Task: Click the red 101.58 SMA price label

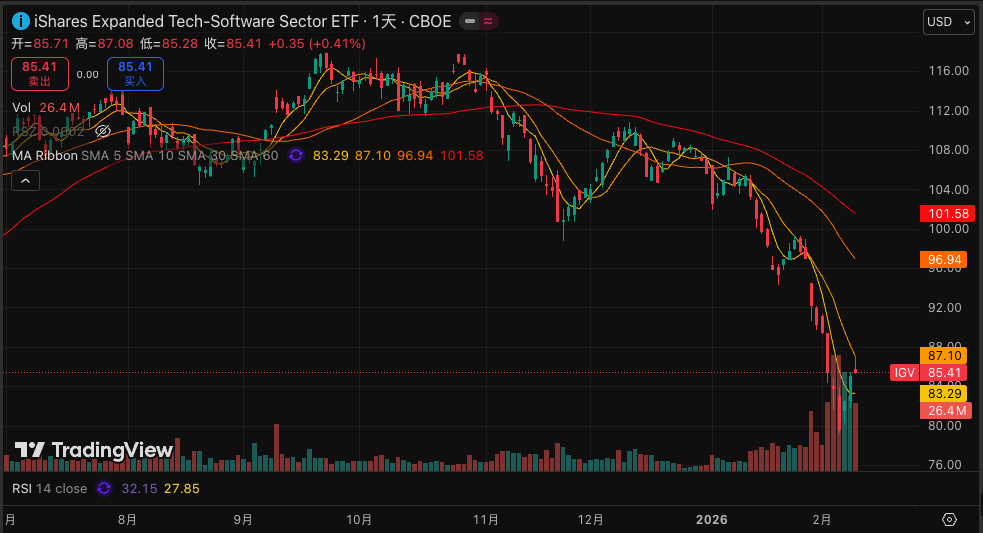Action: click(x=945, y=213)
